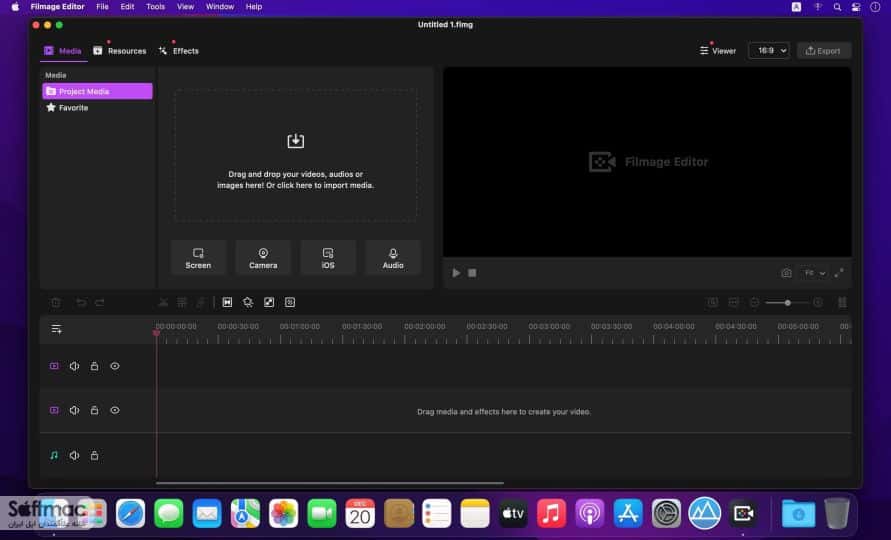Open the View menu

(185, 7)
